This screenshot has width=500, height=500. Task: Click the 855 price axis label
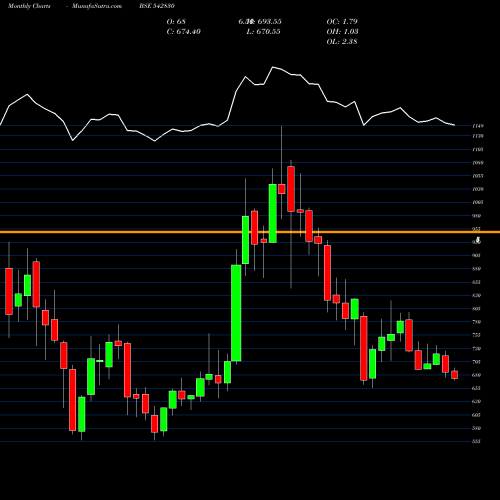tap(476, 282)
